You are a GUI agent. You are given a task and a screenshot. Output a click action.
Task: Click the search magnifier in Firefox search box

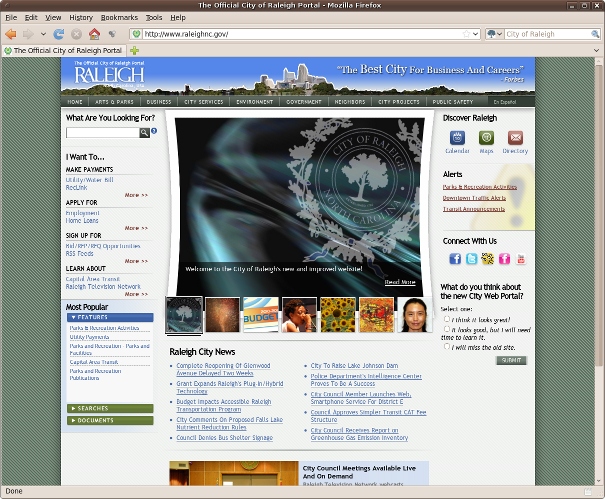point(595,34)
